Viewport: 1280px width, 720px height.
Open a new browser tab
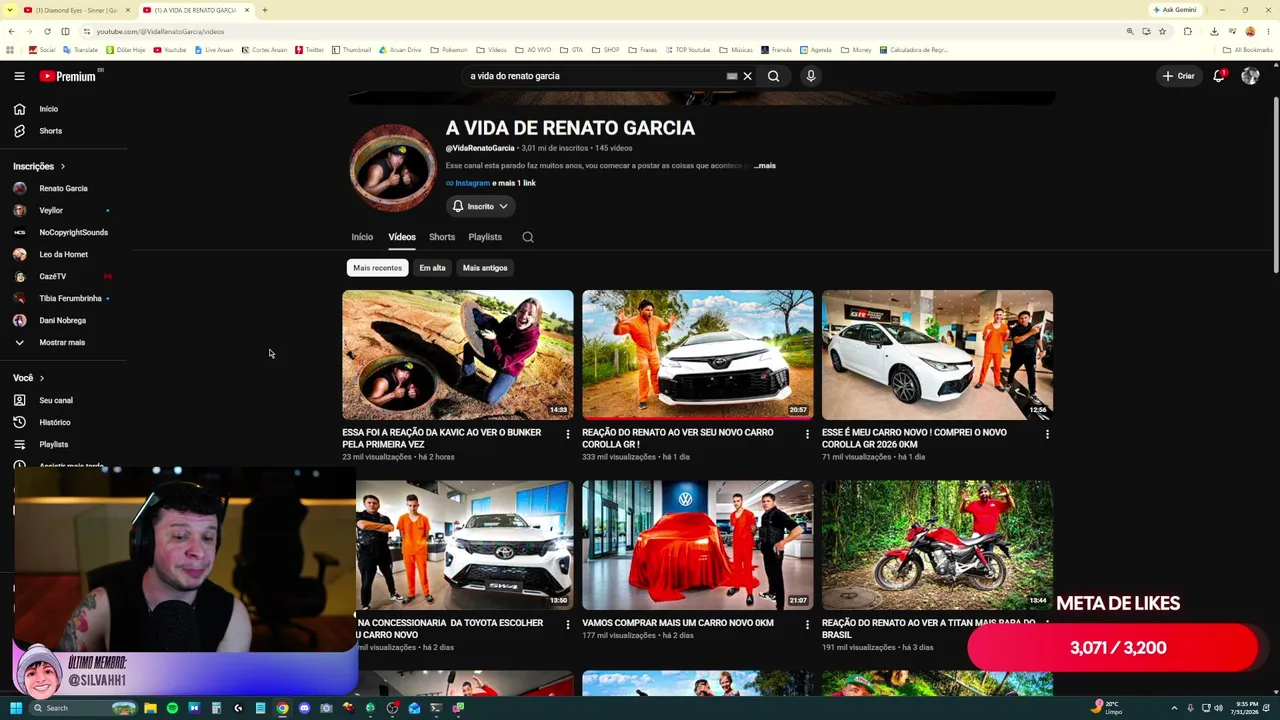tap(264, 10)
